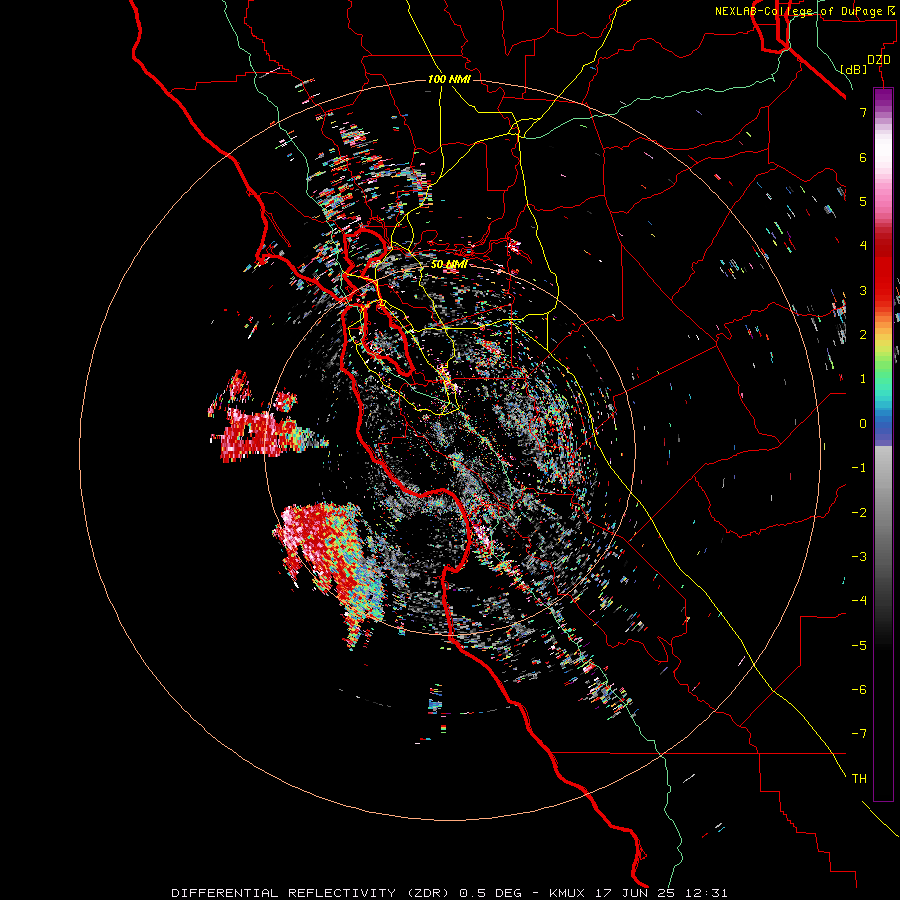Click the 5 value on color scale

[x=863, y=201]
